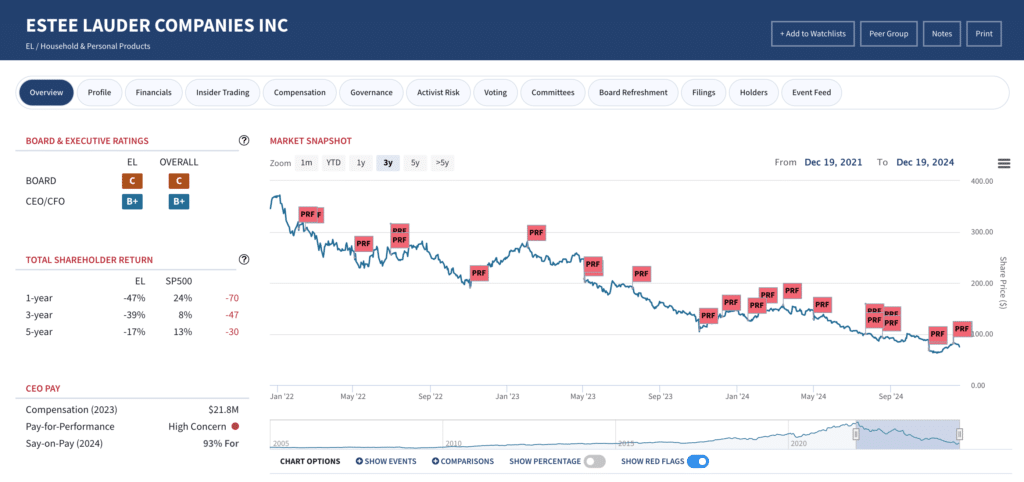The width and height of the screenshot is (1024, 482).
Task: Click Comparisons option
Action: 462,461
